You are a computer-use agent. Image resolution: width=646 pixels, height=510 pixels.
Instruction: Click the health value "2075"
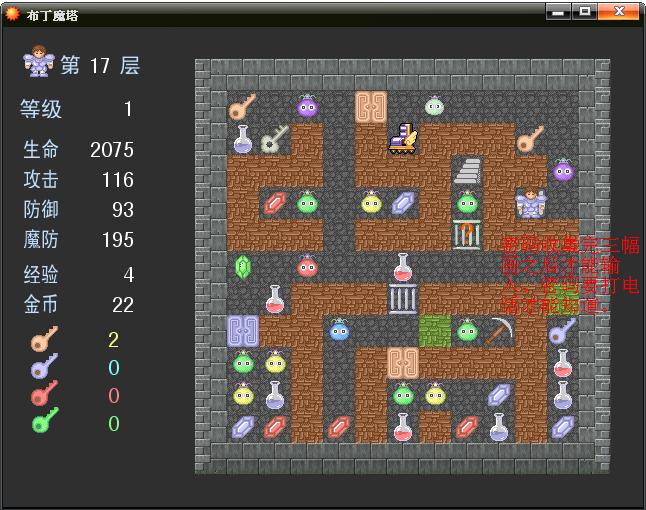click(x=112, y=150)
